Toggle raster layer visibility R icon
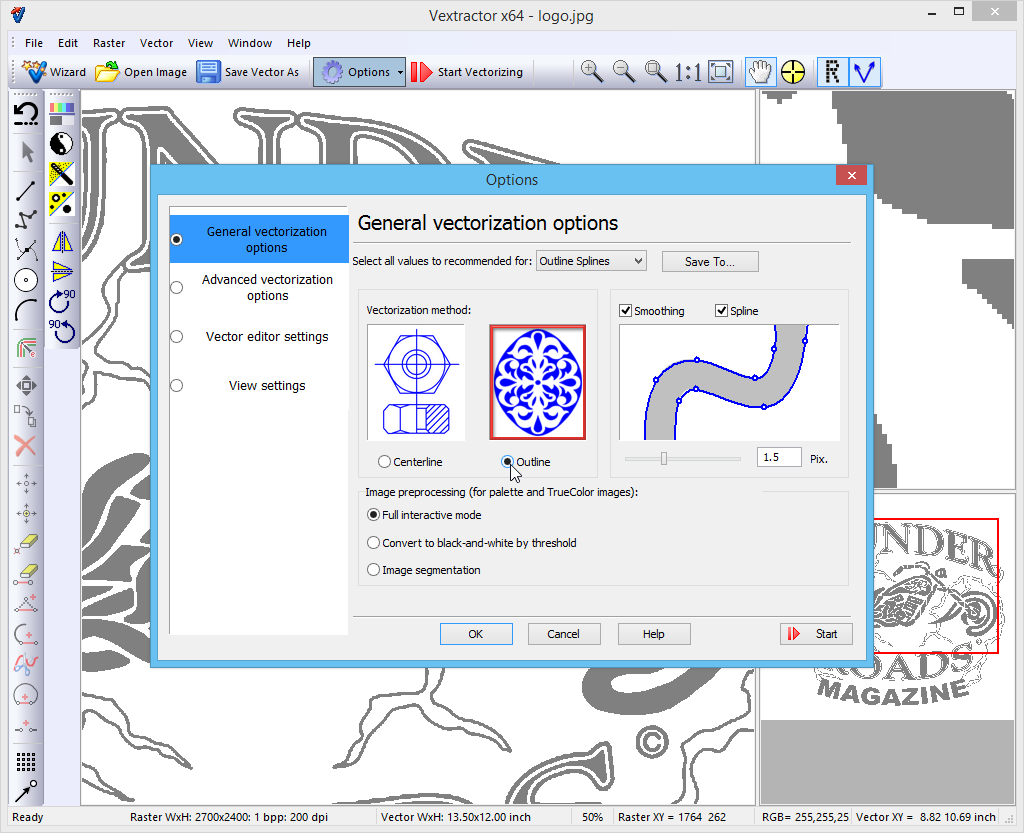The width and height of the screenshot is (1024, 833). pyautogui.click(x=833, y=72)
